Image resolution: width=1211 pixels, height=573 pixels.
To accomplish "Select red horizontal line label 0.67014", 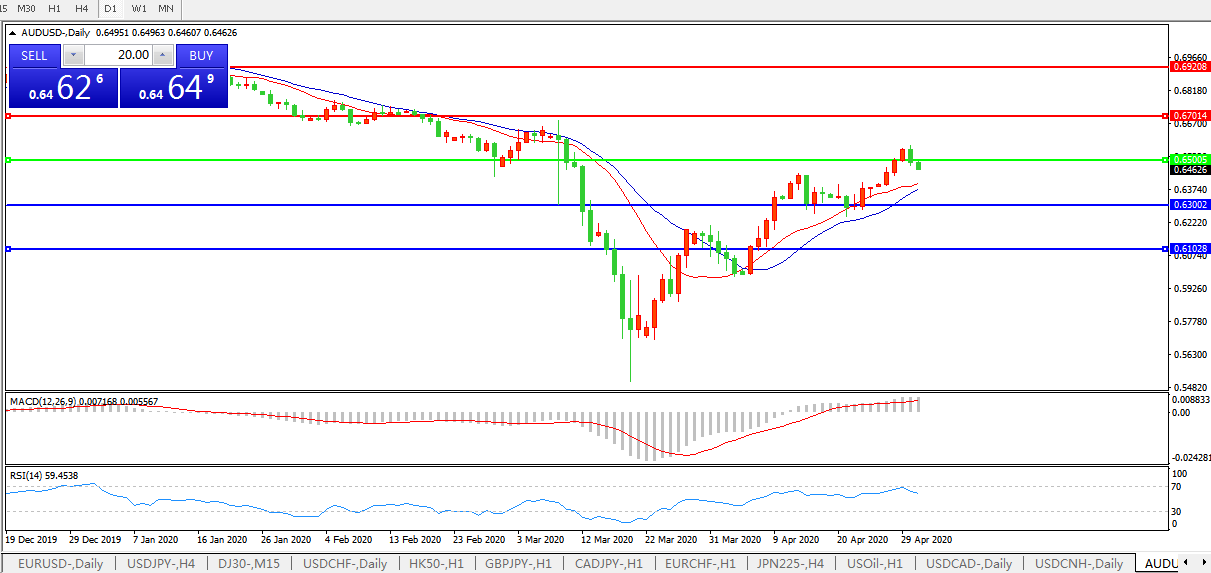I will click(1189, 116).
